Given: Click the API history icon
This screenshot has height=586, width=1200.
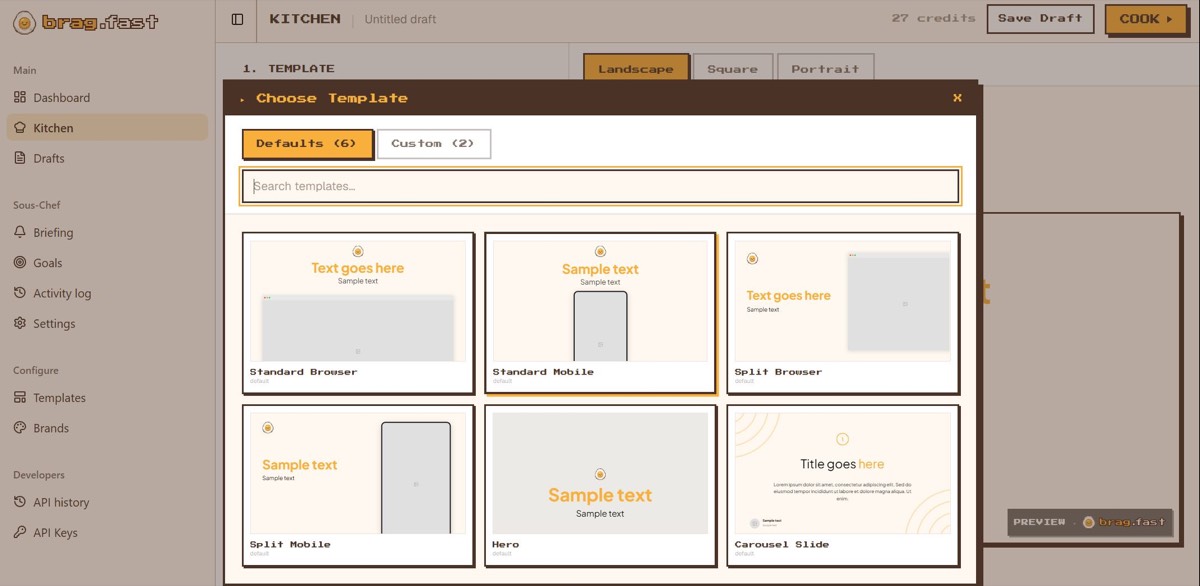Looking at the screenshot, I should [x=21, y=502].
